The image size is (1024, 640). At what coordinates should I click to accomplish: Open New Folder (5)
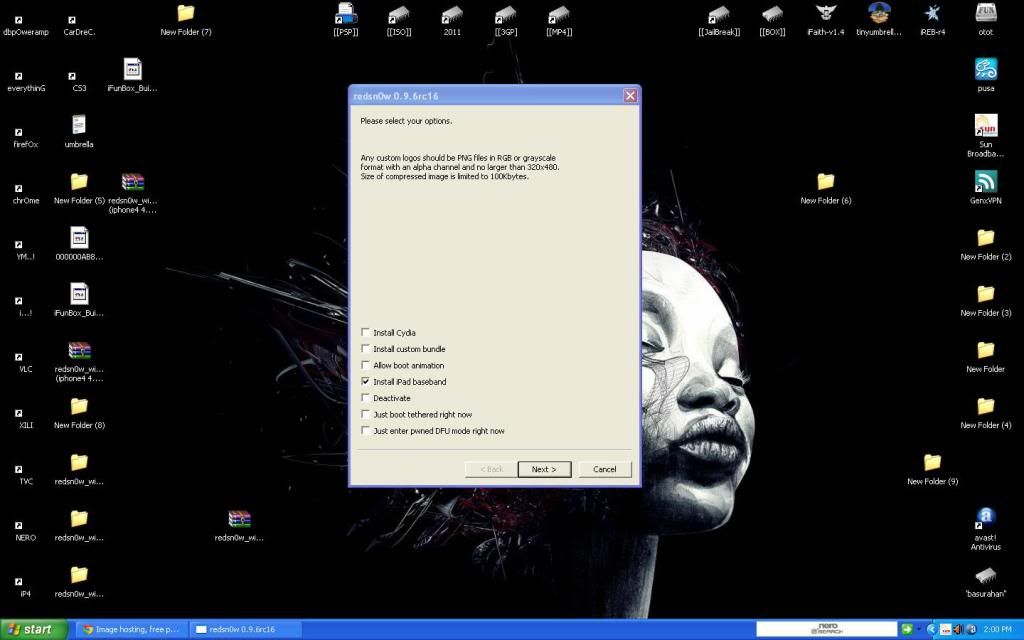79,188
